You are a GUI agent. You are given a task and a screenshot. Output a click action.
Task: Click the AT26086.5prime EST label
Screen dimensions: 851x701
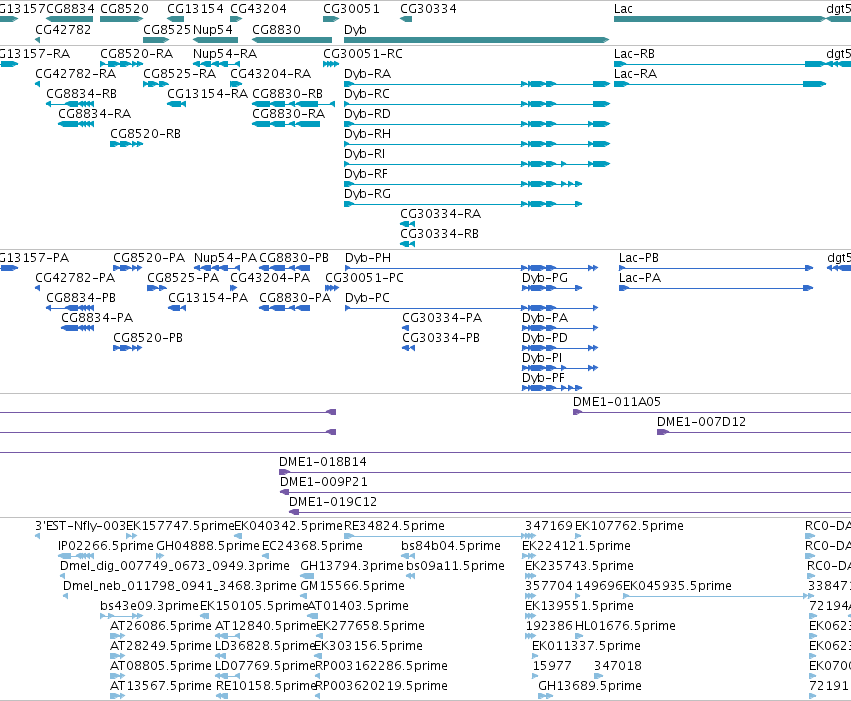161,627
